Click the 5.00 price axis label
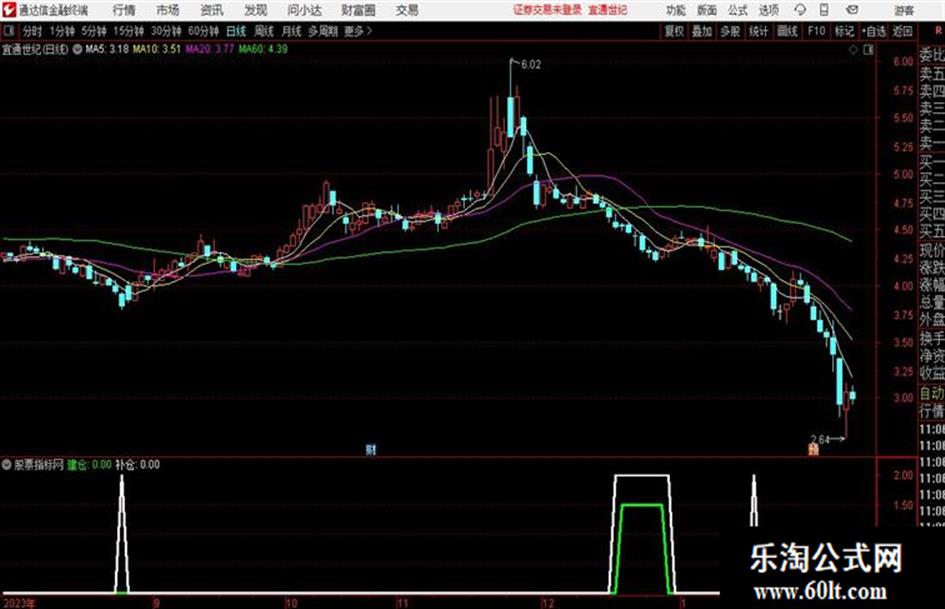The image size is (945, 609). click(x=903, y=174)
